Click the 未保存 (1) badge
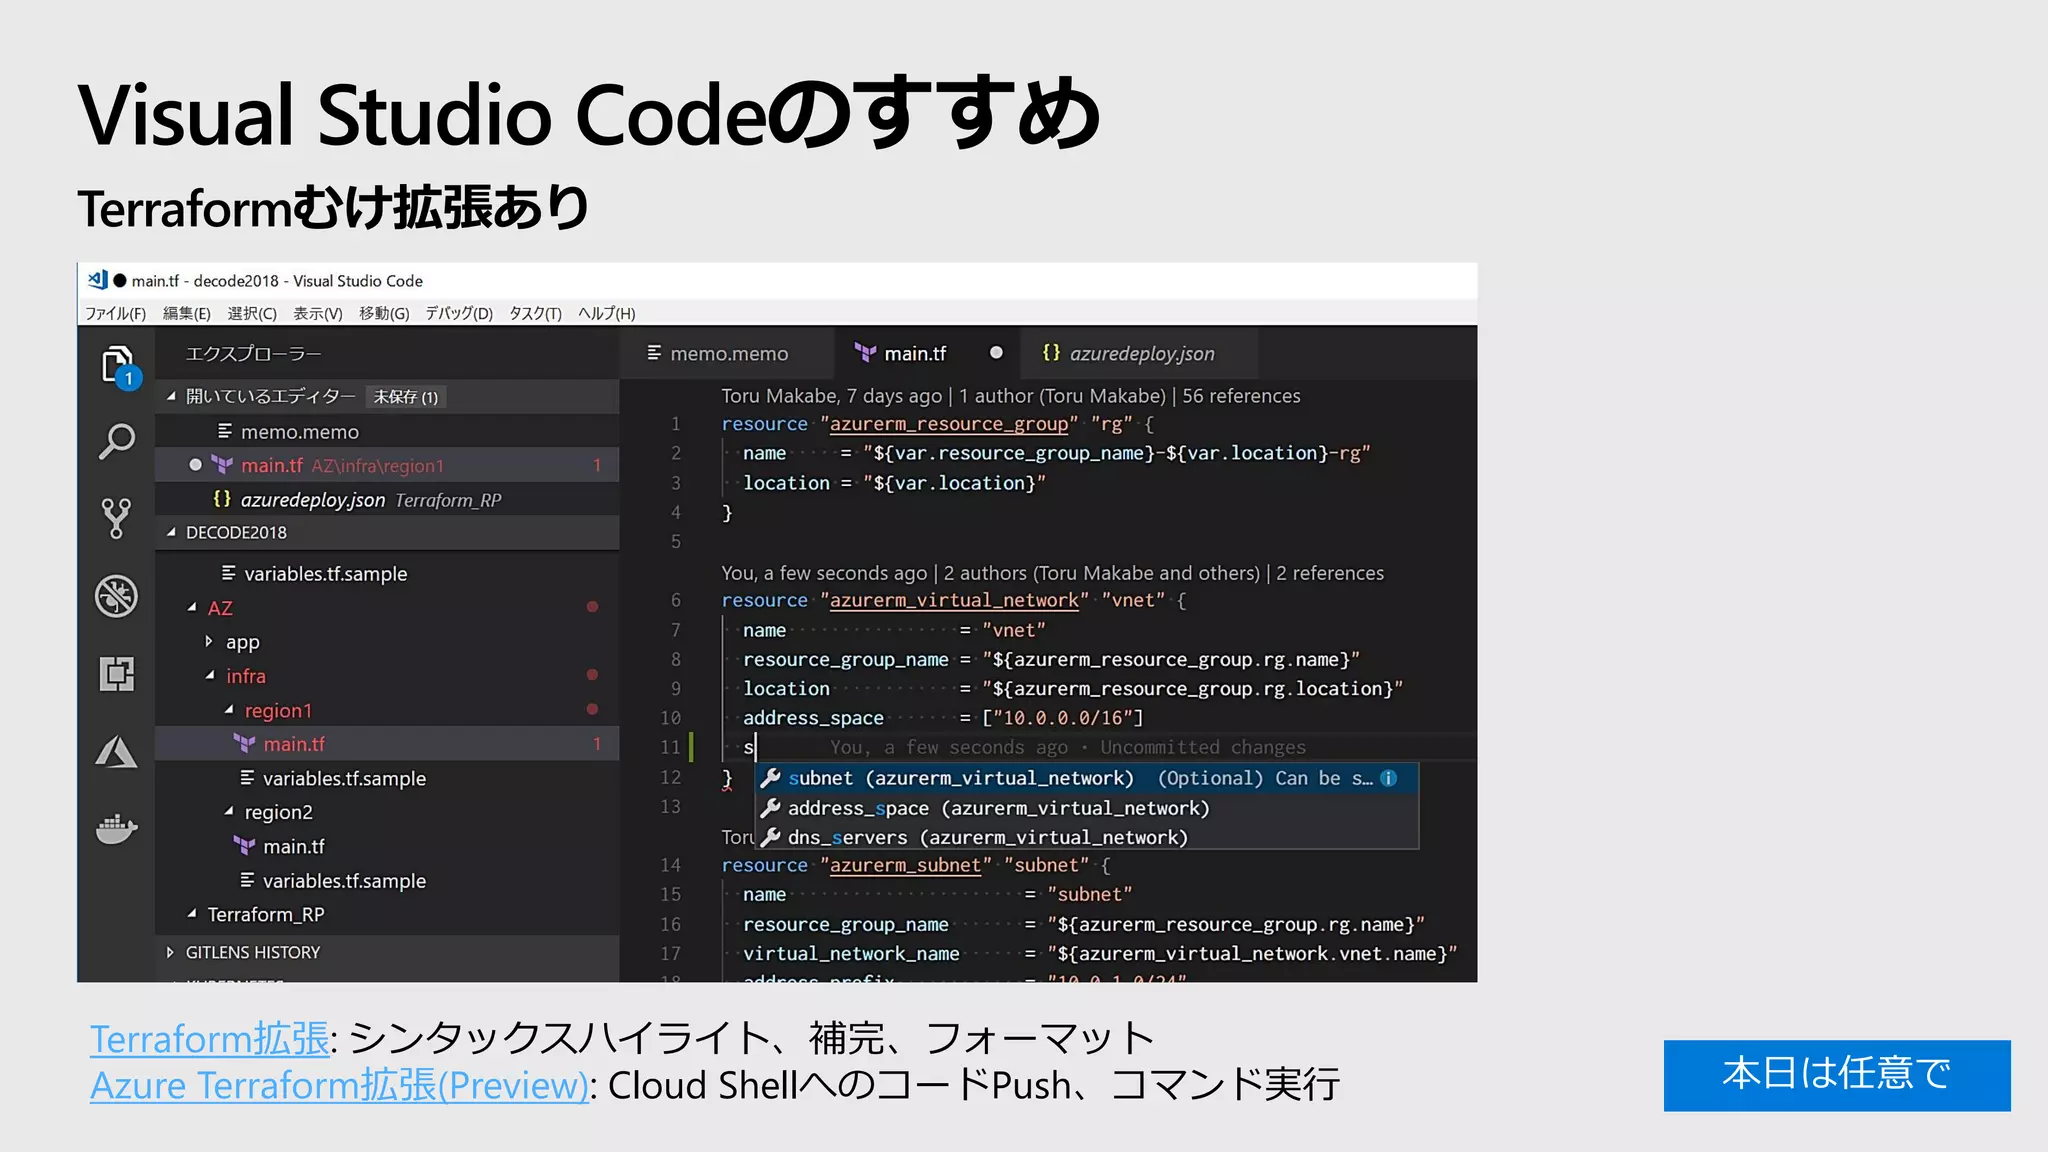This screenshot has height=1152, width=2048. pyautogui.click(x=405, y=397)
